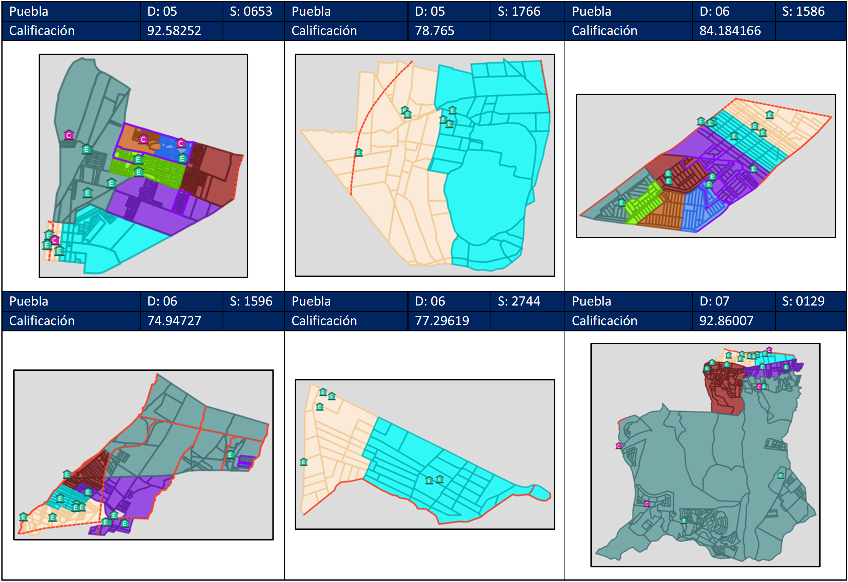Select the lone teal marker on the left edge of map S: 2744
The width and height of the screenshot is (848, 582).
point(303,461)
